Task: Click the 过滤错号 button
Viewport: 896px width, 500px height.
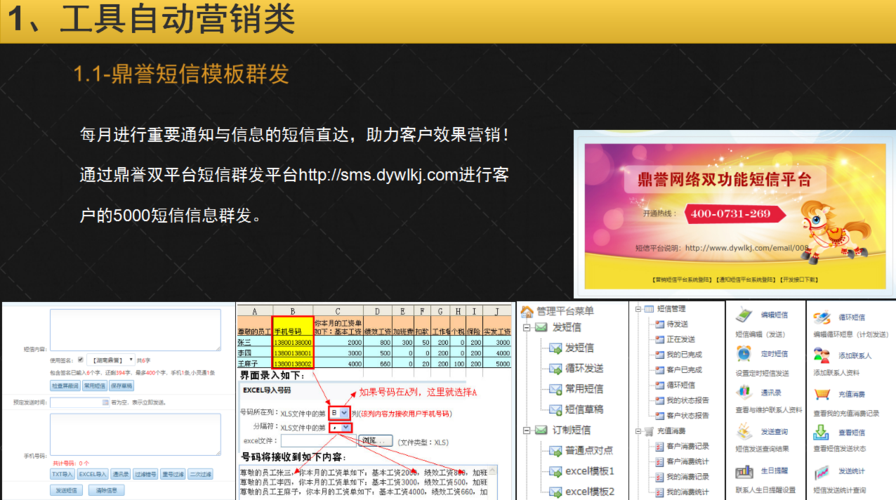Action: 146,474
